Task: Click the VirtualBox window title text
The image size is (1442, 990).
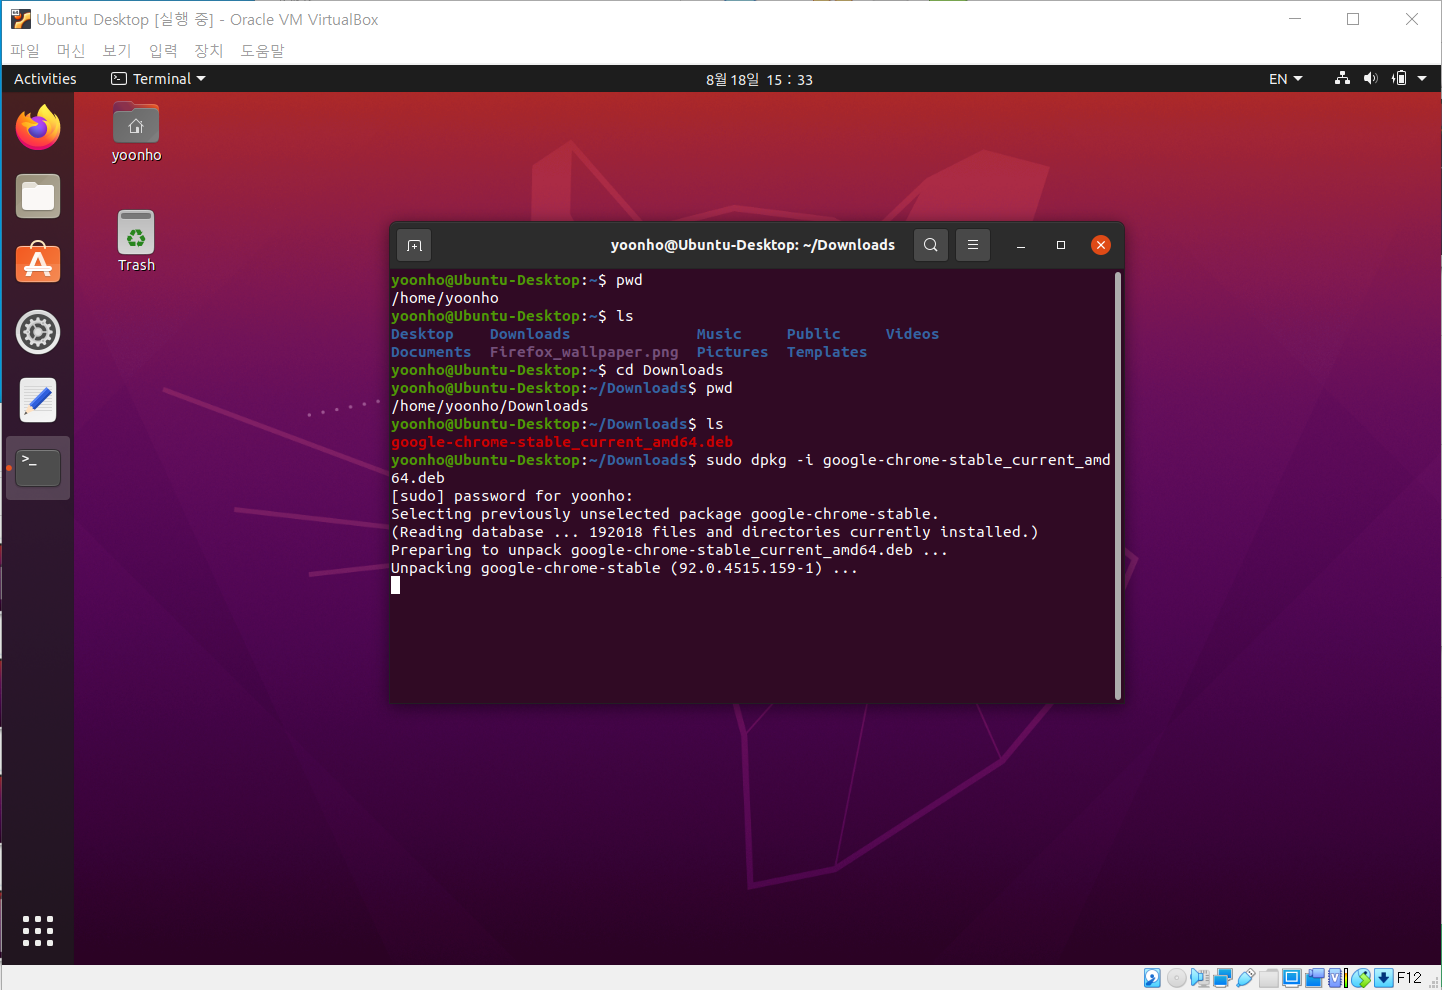Action: point(207,19)
